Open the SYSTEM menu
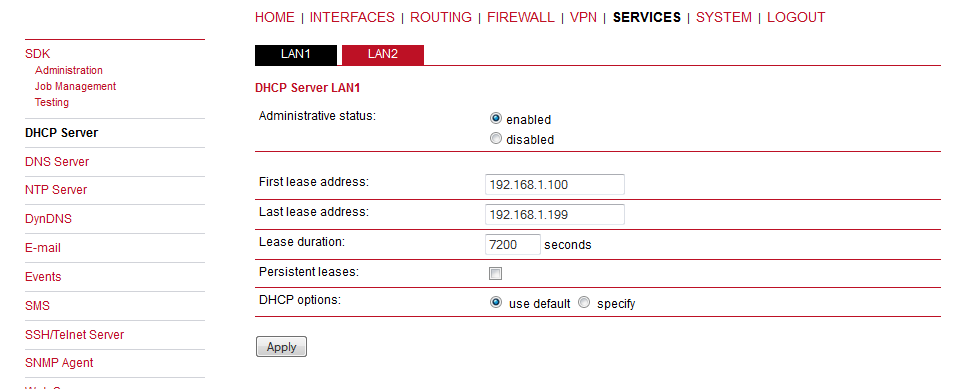The width and height of the screenshot is (966, 389). (x=724, y=17)
